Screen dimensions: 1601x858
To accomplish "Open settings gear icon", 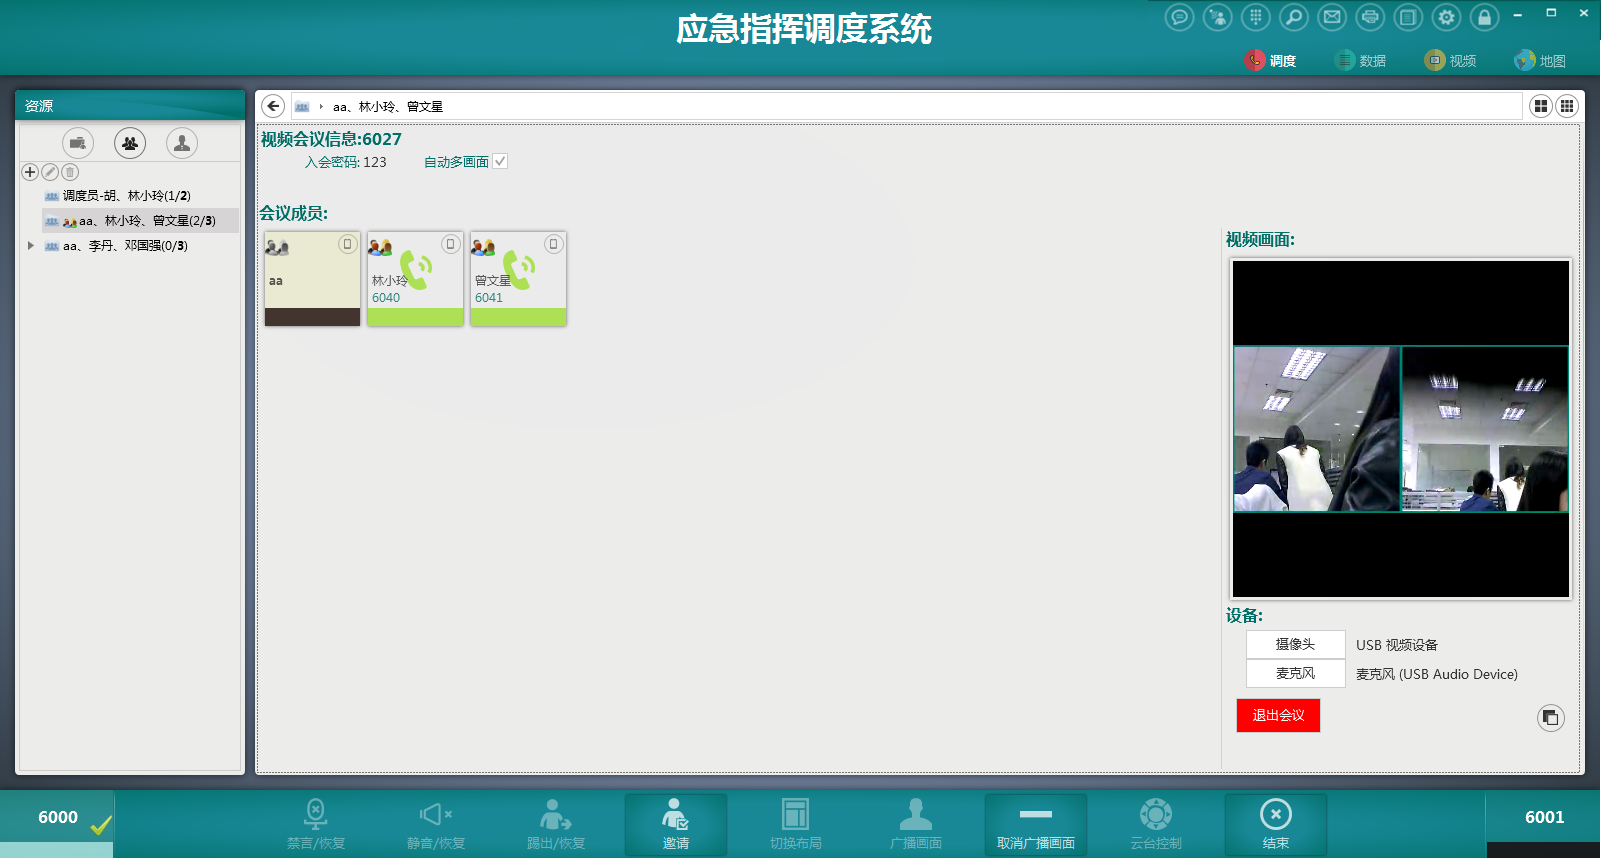I will coord(1446,17).
